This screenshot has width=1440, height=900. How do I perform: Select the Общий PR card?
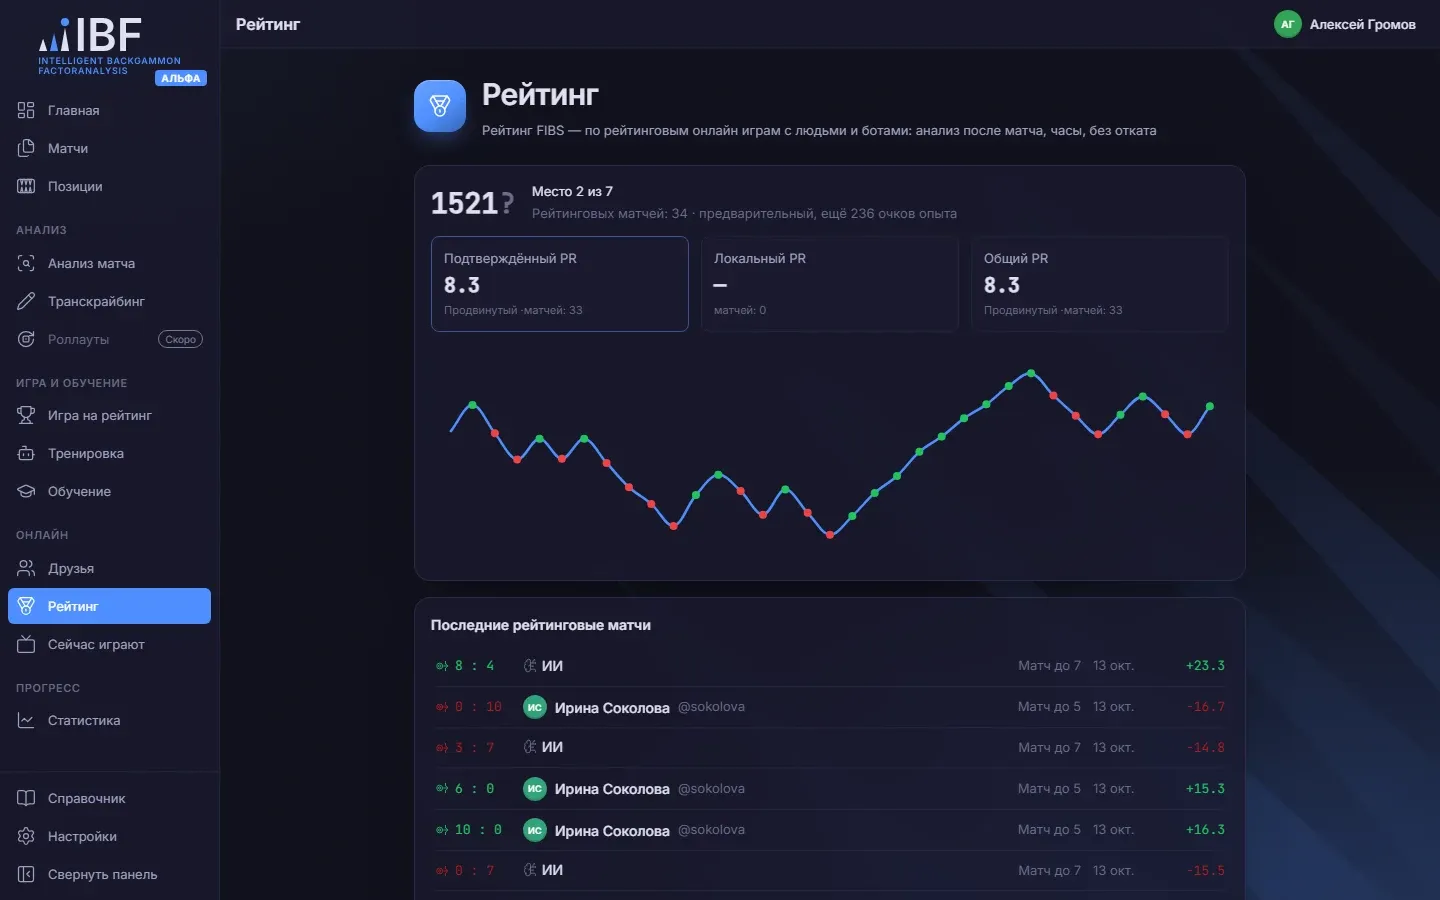(1100, 284)
